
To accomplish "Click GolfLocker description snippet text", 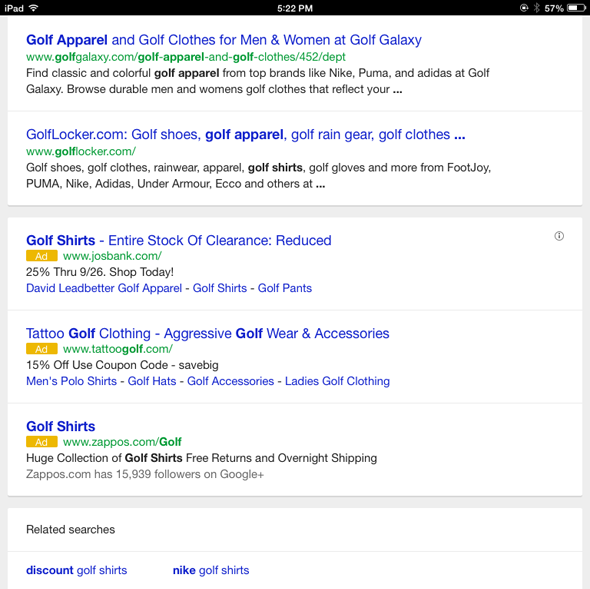I will pyautogui.click(x=259, y=175).
